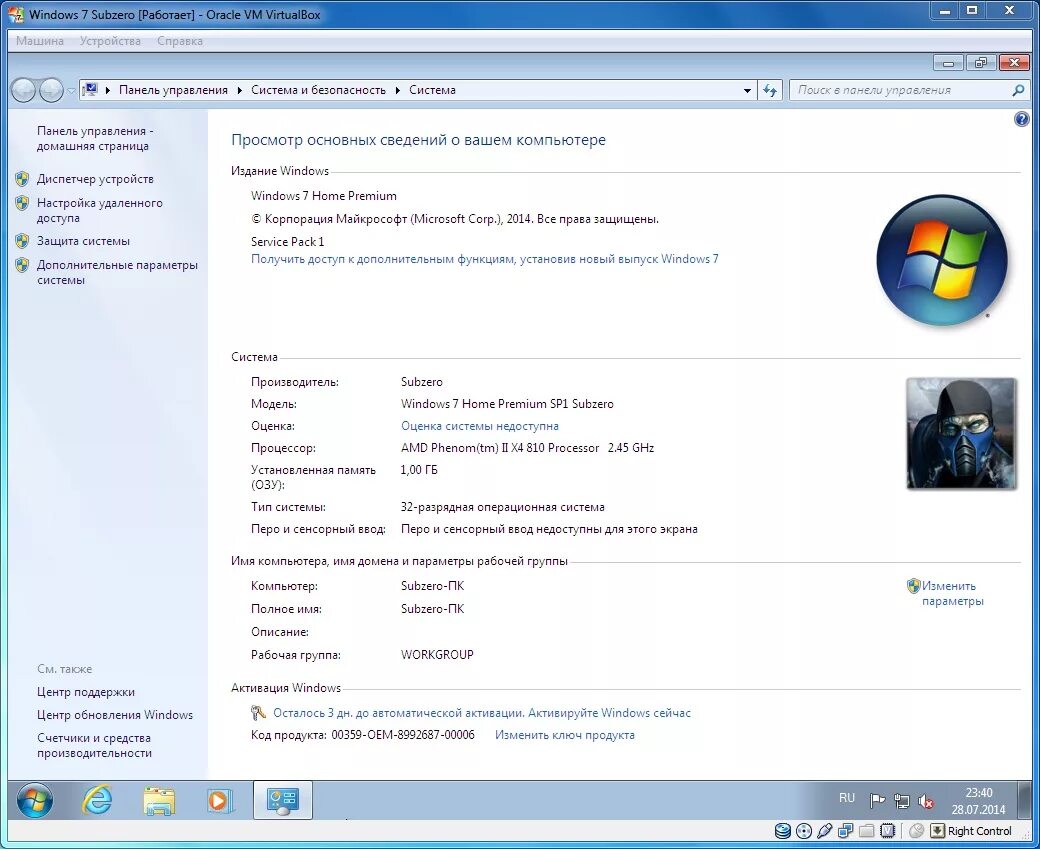The height and width of the screenshot is (849, 1040).
Task: Click the VirtualBox virtualization chip icon
Action: pos(887,830)
